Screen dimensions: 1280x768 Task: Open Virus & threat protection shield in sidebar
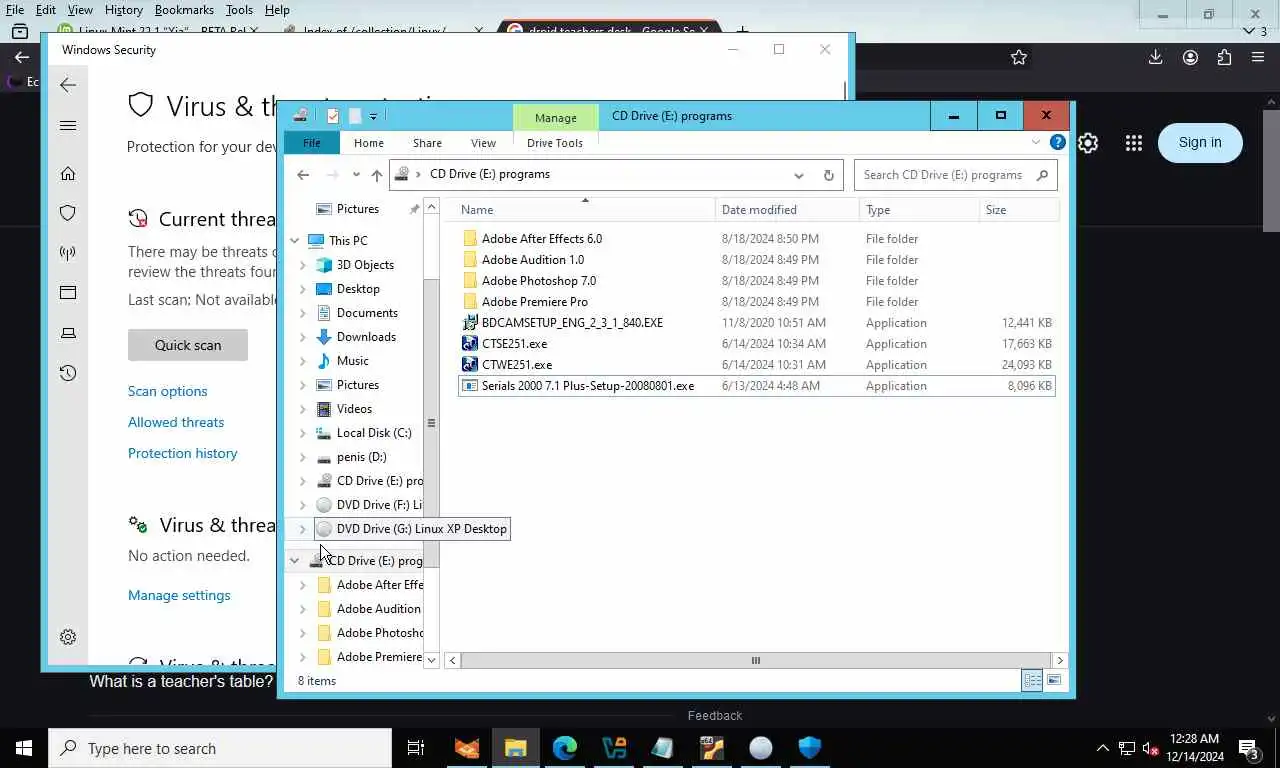(x=68, y=213)
